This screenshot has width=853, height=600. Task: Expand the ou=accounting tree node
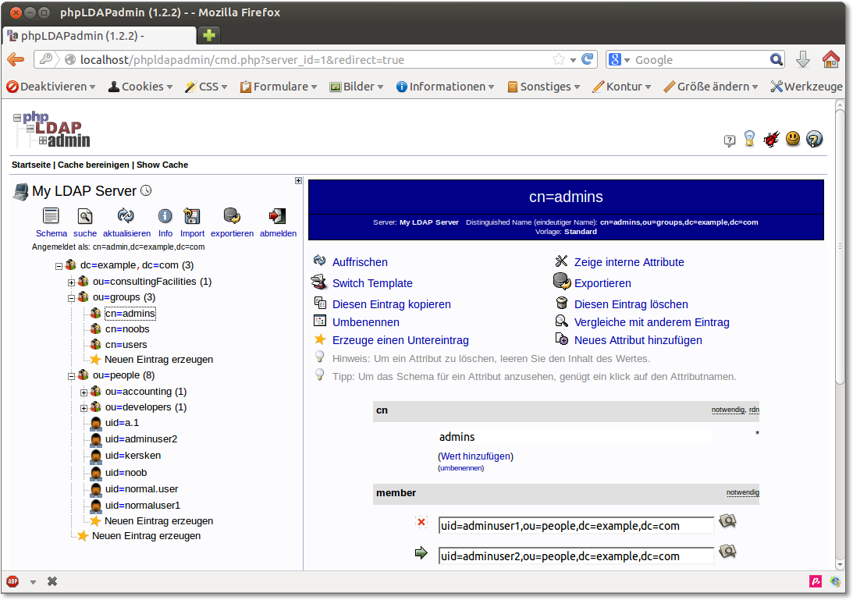84,392
